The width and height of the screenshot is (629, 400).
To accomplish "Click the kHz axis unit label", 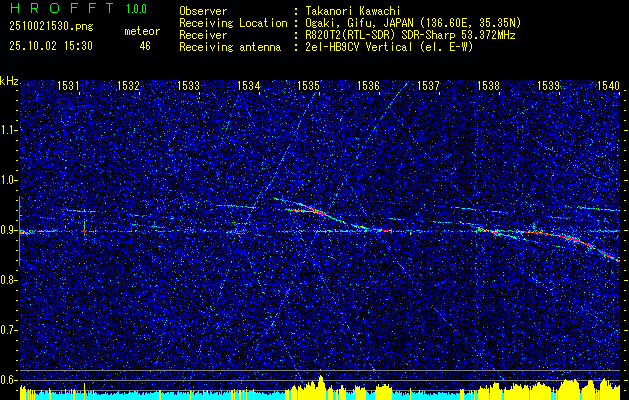I will [x=9, y=81].
